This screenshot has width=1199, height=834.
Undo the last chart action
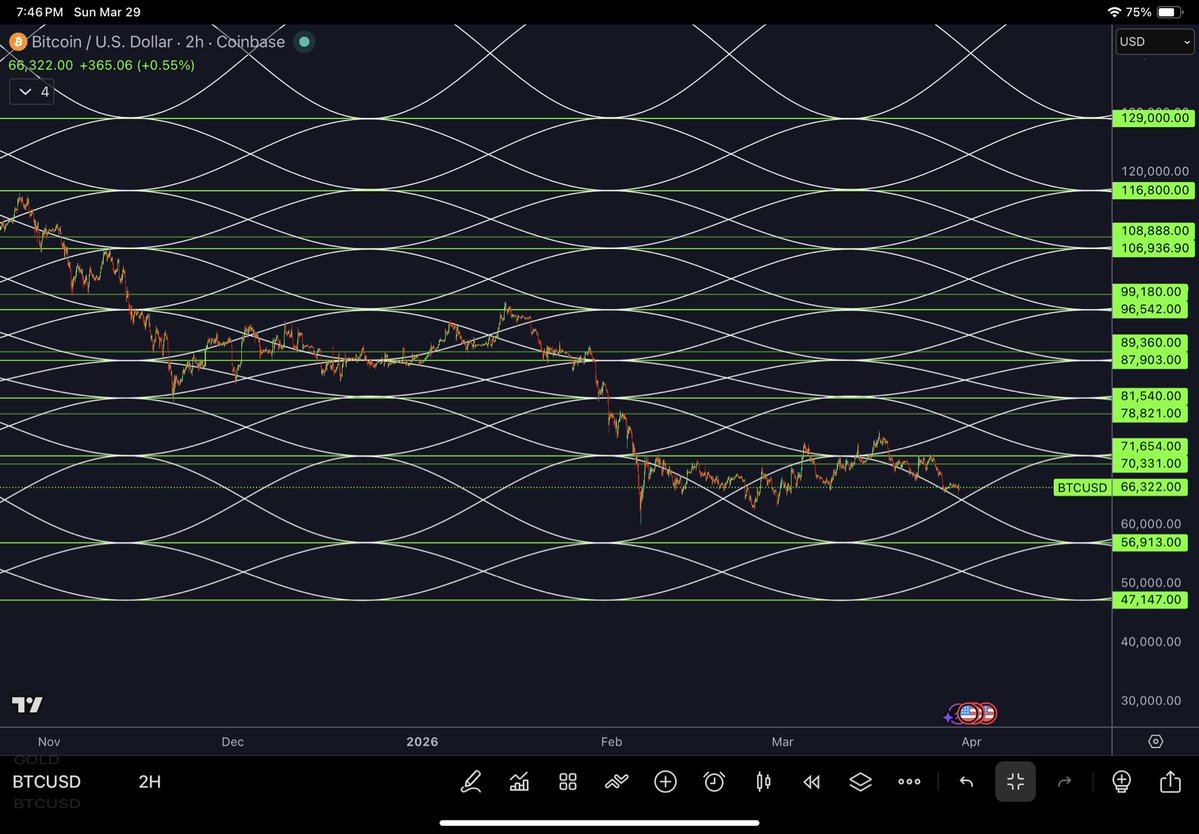(966, 782)
